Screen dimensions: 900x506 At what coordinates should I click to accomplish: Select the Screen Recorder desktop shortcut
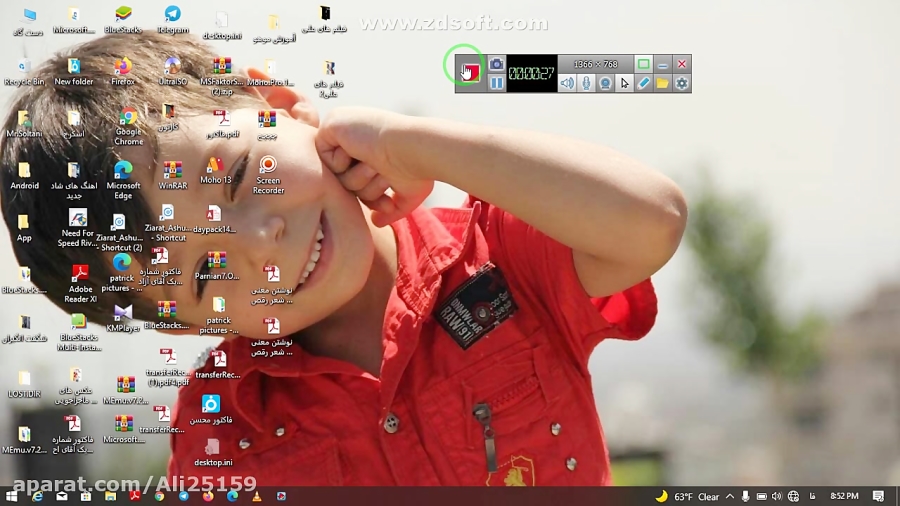[x=268, y=175]
